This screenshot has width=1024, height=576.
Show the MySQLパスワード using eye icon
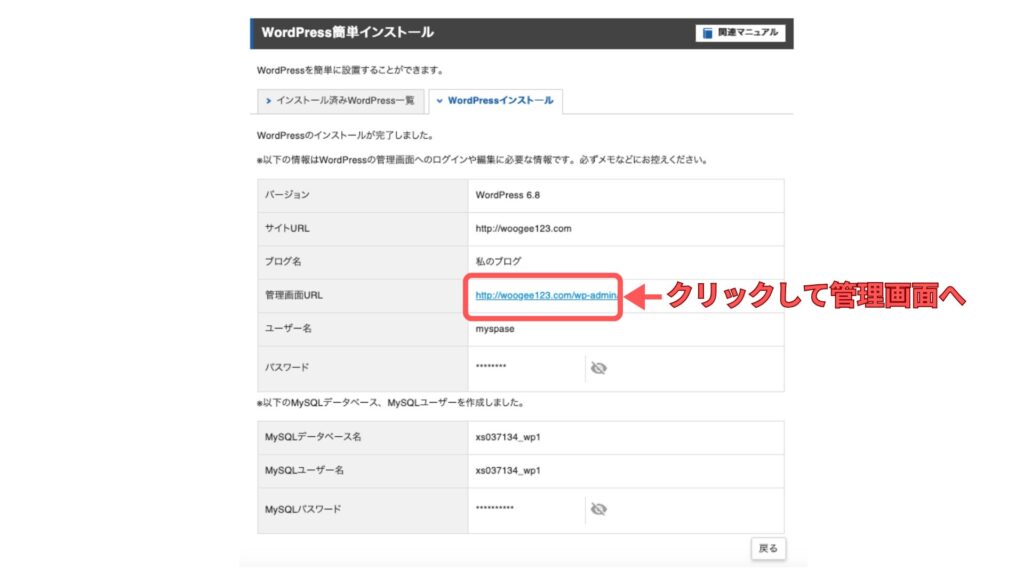click(x=598, y=509)
